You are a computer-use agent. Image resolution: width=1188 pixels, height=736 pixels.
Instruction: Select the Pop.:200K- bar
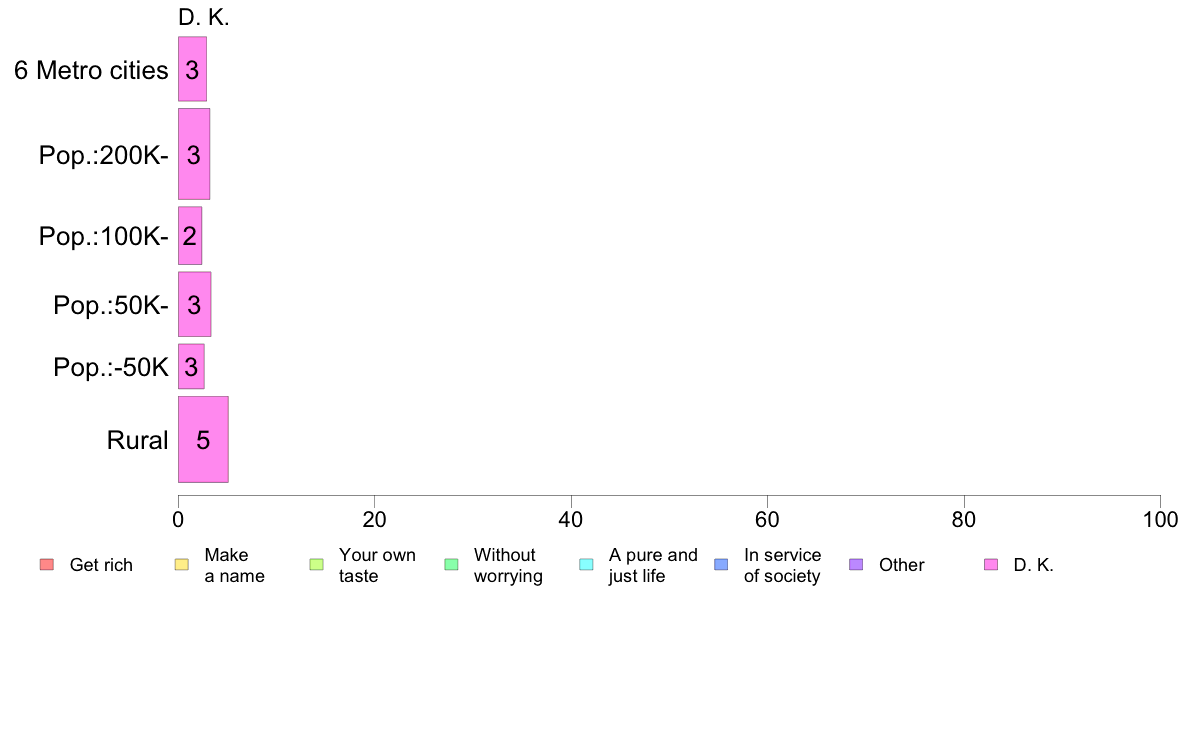(194, 154)
